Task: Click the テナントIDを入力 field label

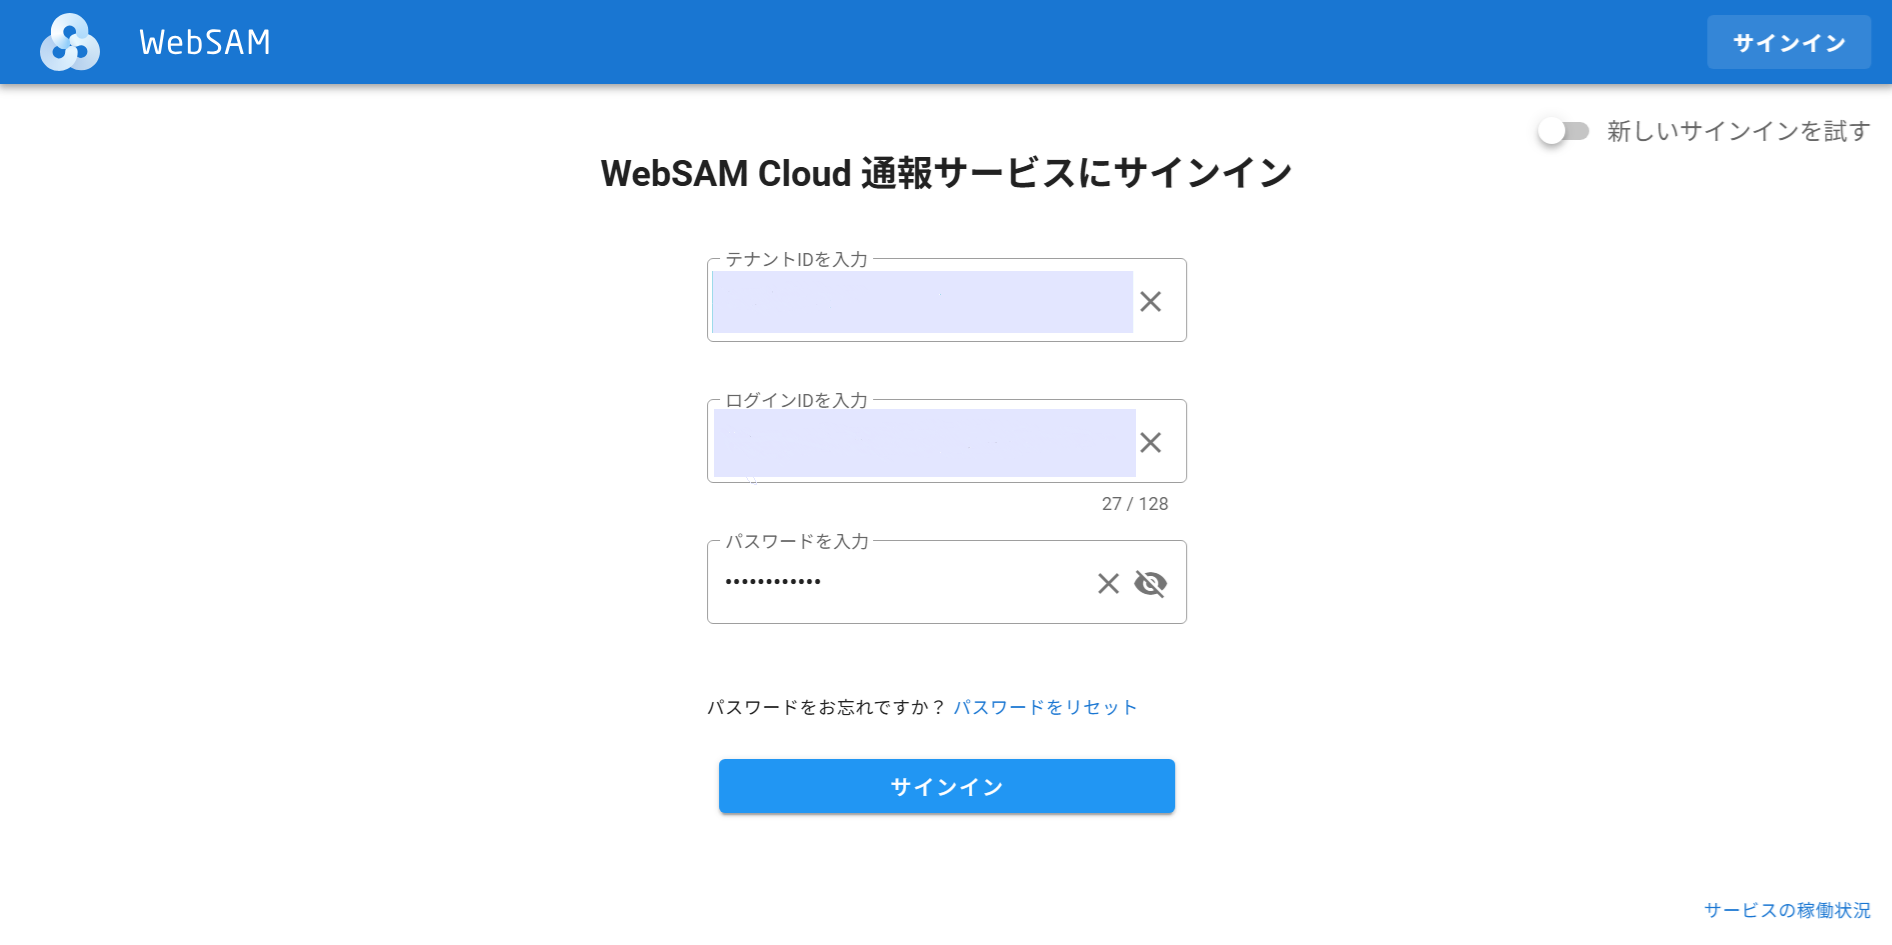Action: 796,260
